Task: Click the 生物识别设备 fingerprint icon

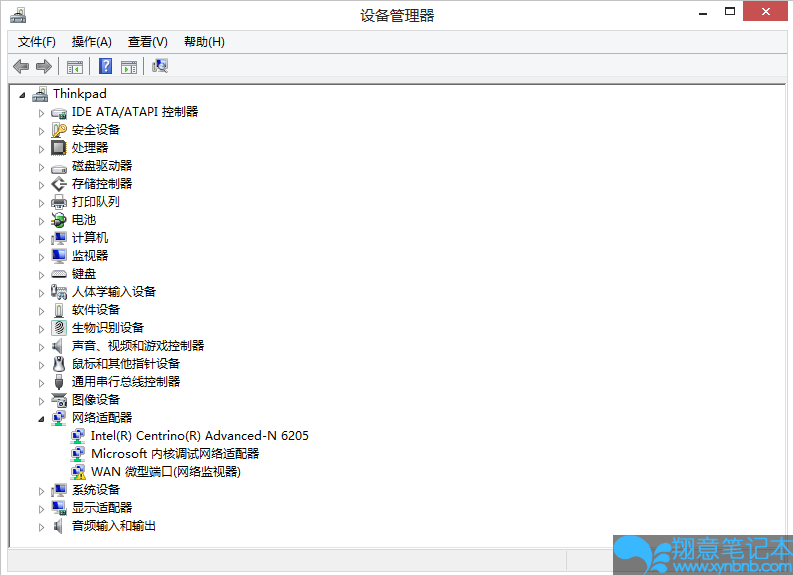Action: click(x=59, y=328)
